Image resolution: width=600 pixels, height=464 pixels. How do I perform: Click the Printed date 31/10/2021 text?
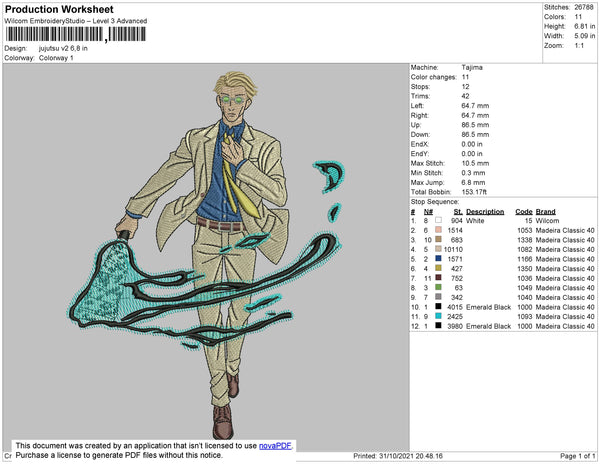398,456
